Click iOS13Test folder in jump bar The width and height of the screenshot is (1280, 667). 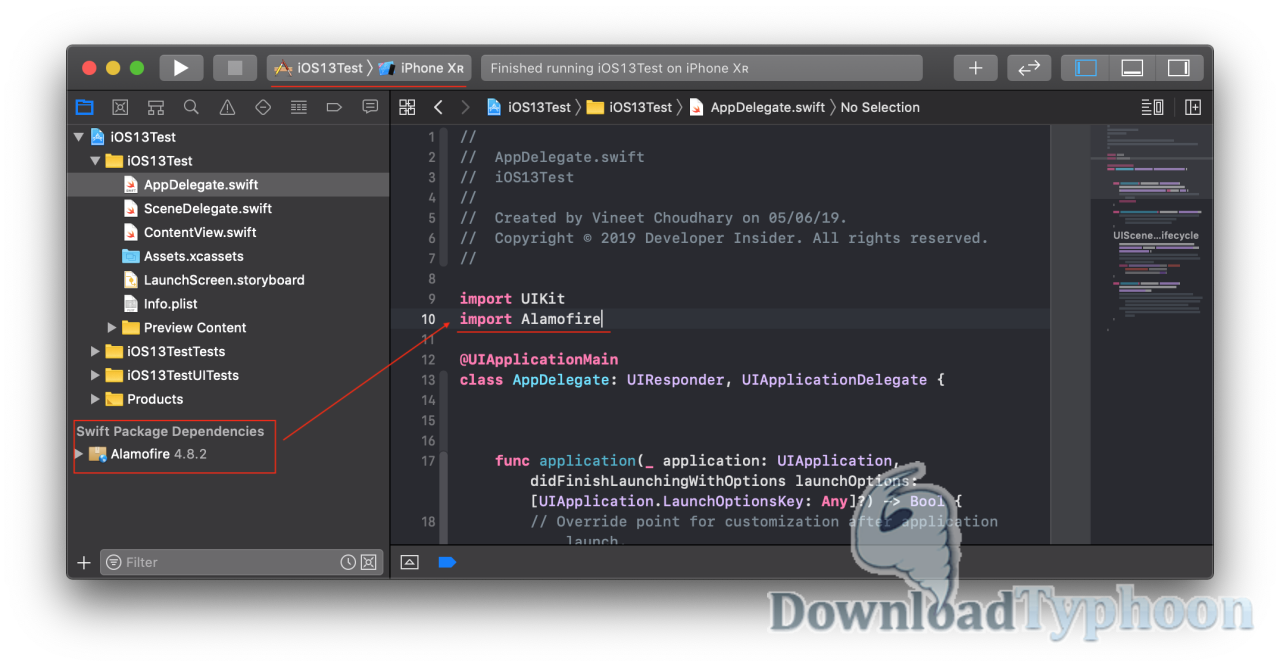[630, 107]
